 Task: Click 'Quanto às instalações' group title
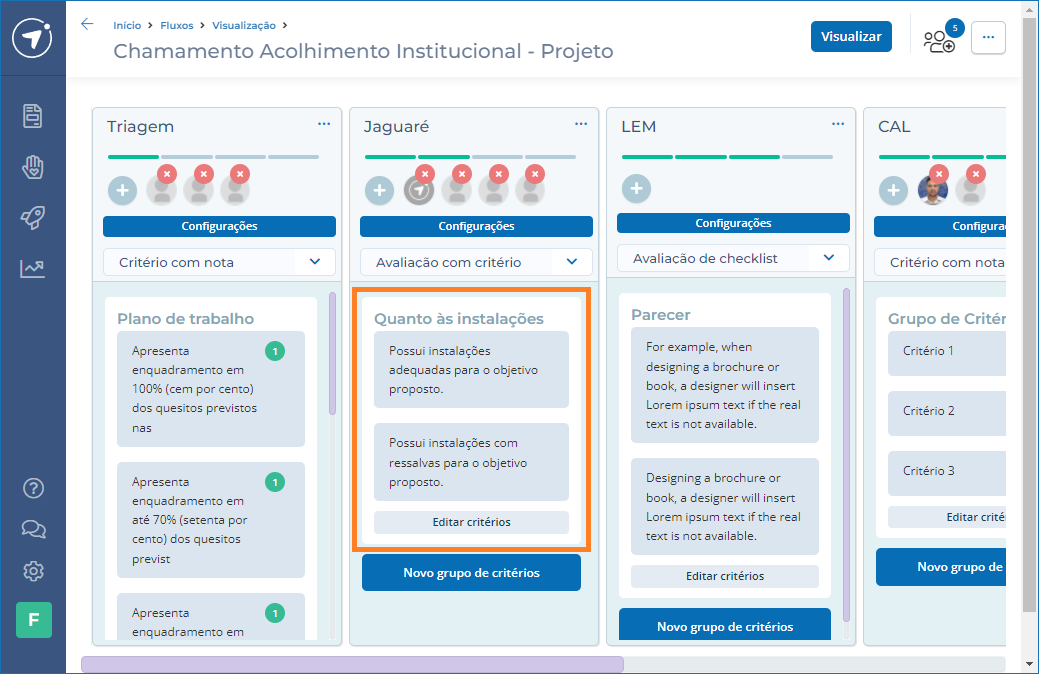point(459,319)
